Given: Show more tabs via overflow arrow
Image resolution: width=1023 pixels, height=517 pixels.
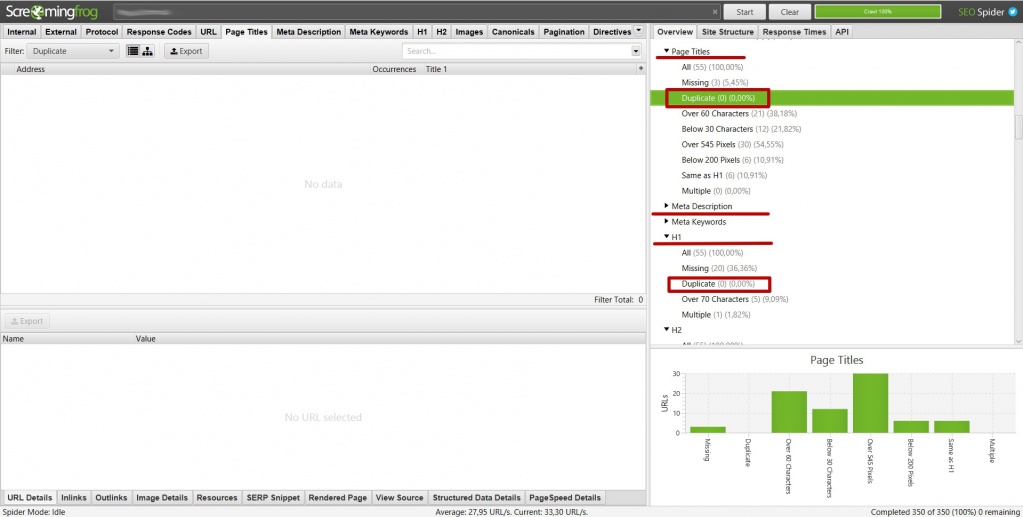Looking at the screenshot, I should [639, 31].
